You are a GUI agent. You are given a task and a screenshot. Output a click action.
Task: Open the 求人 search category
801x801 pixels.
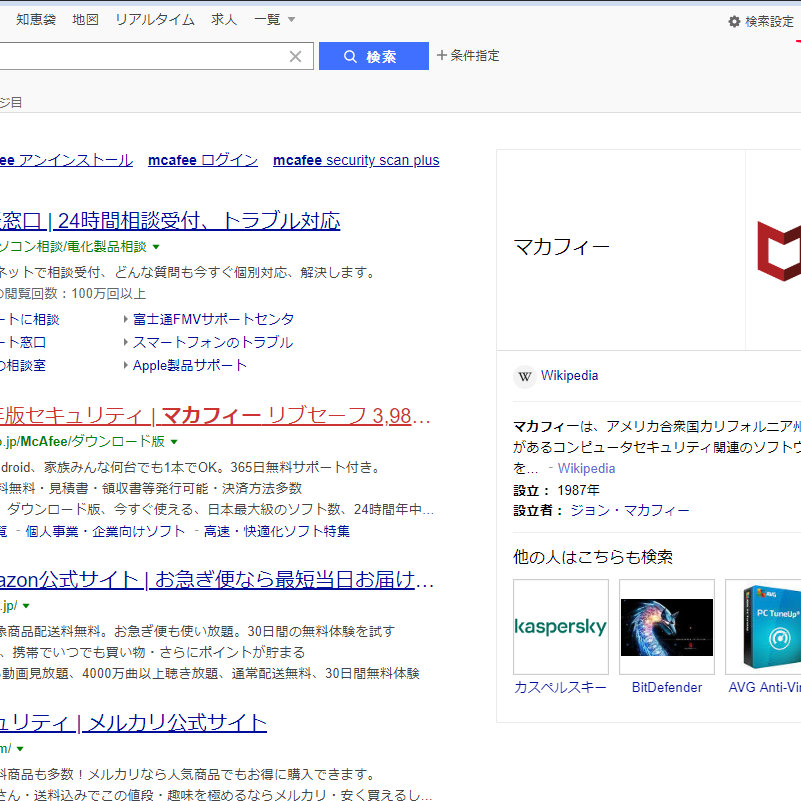point(222,18)
